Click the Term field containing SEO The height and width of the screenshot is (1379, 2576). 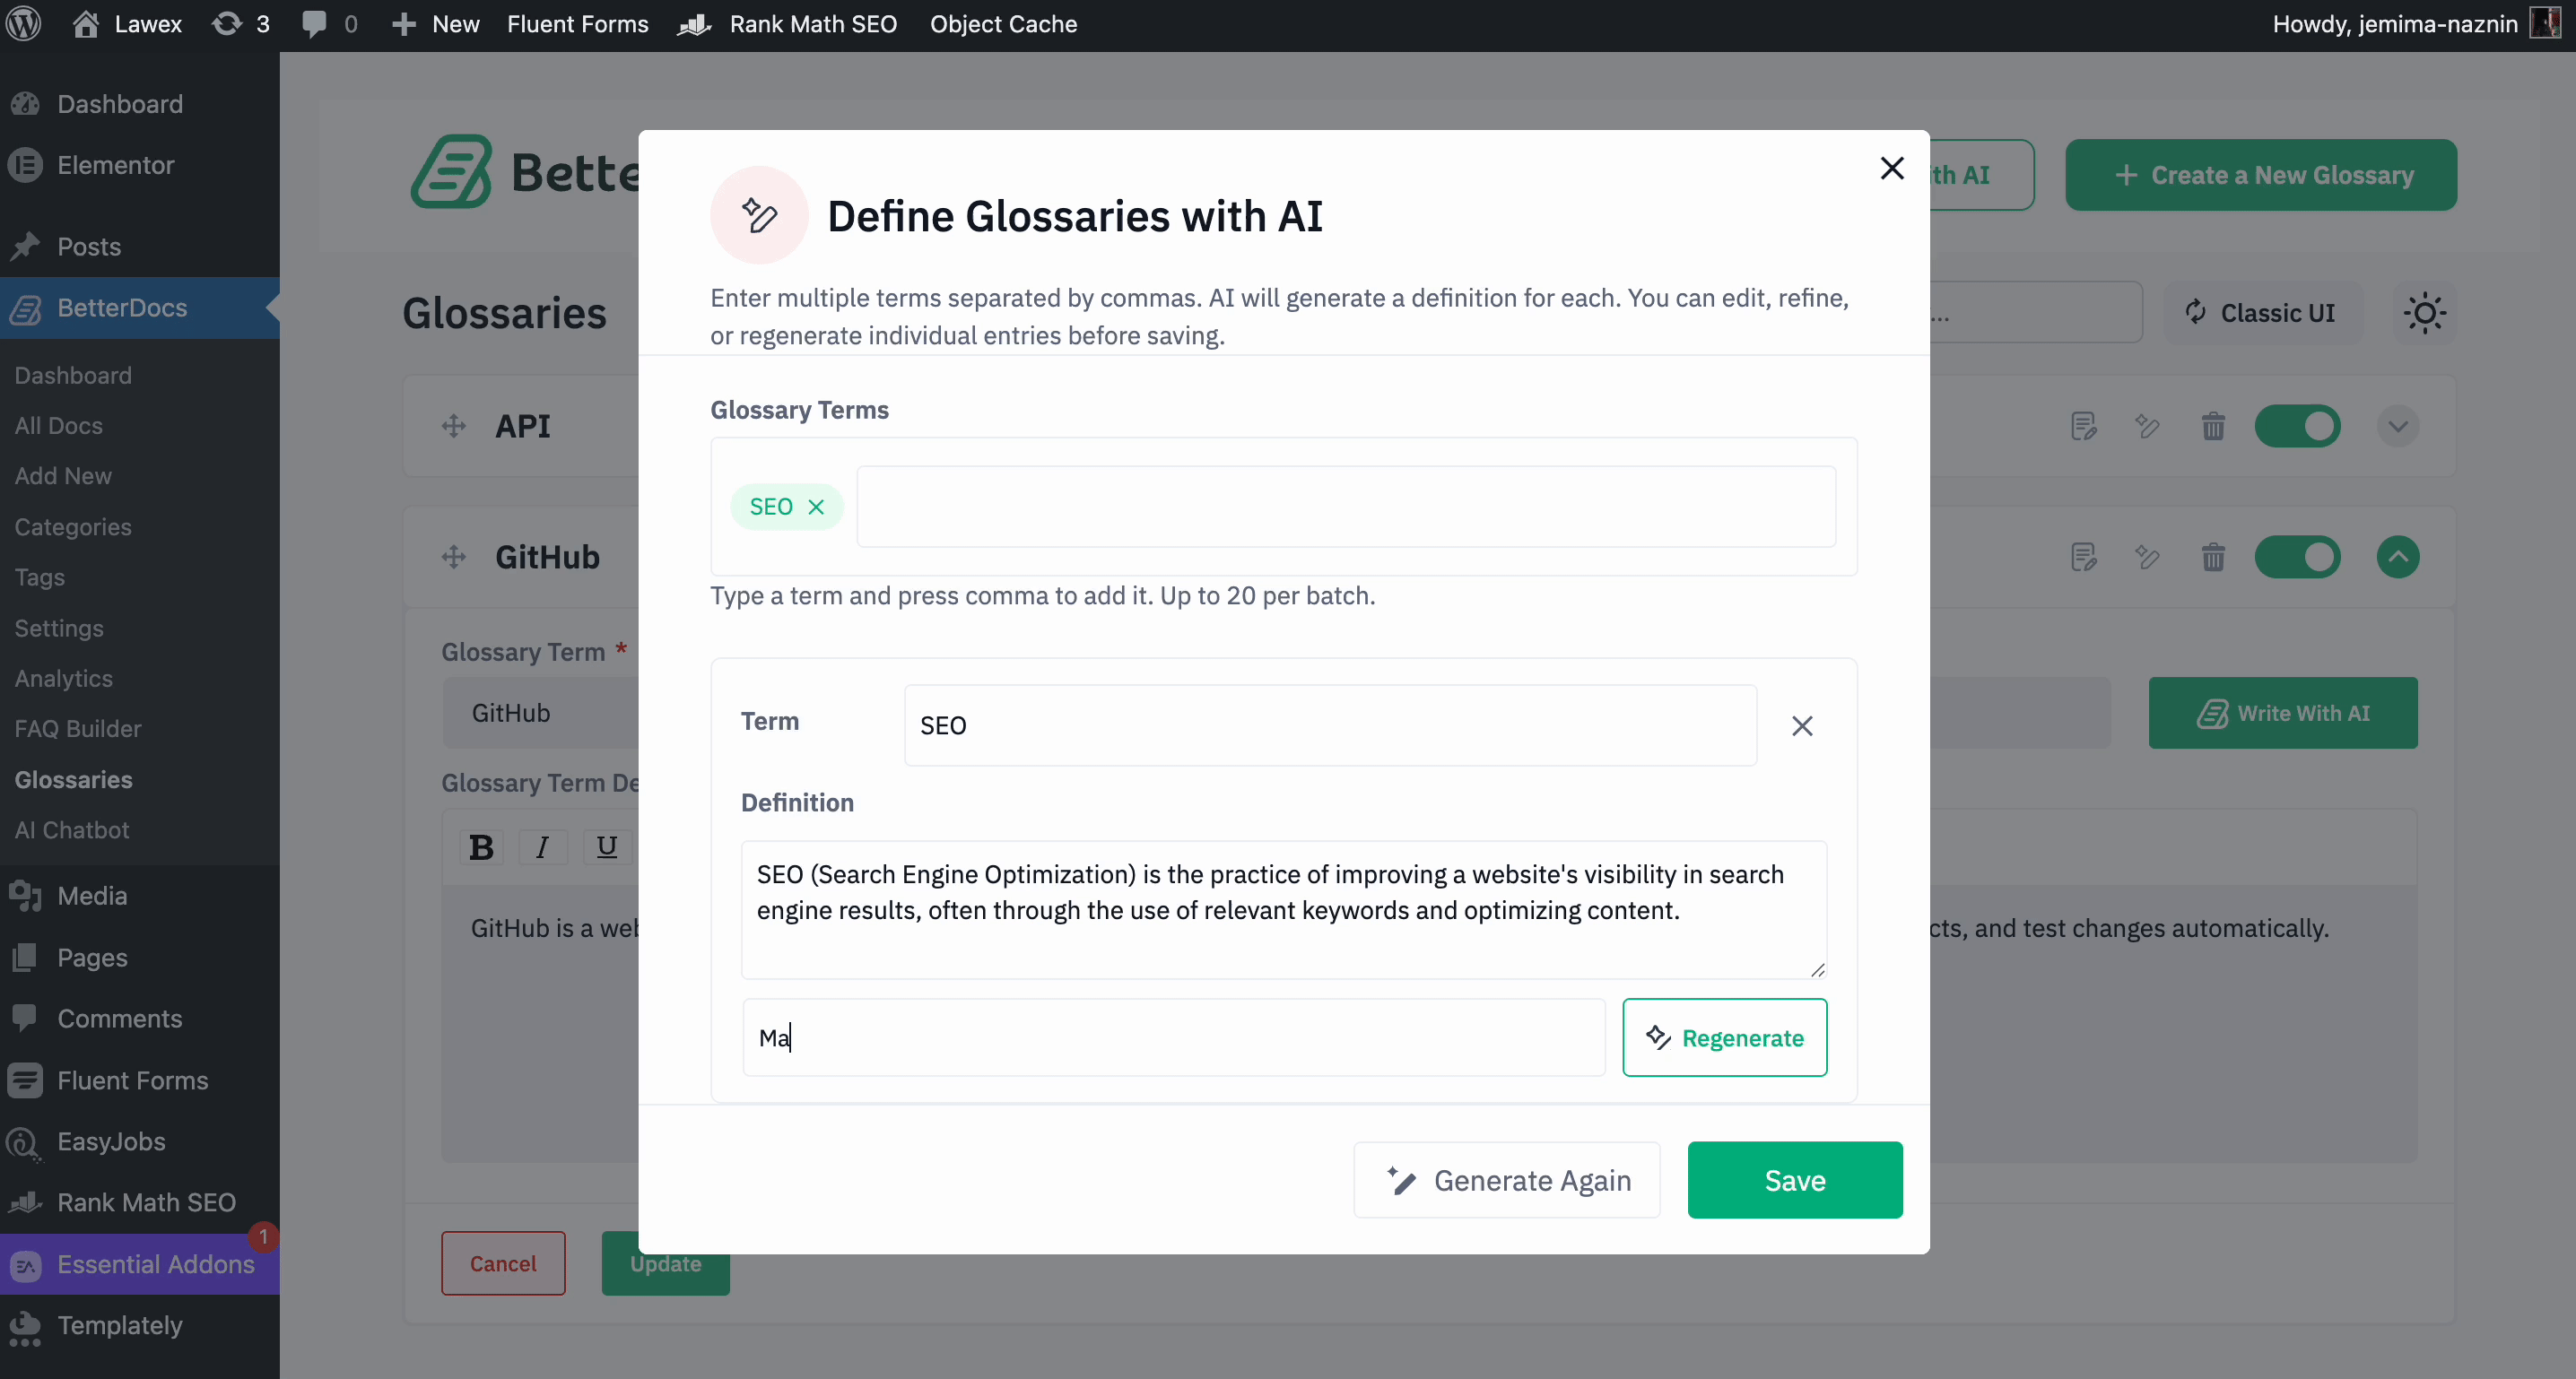1330,726
